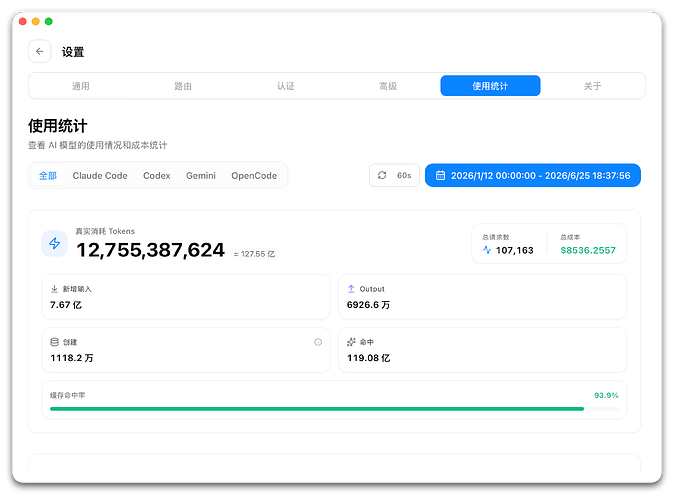
Task: Switch to the 路由 tab
Action: pos(183,86)
